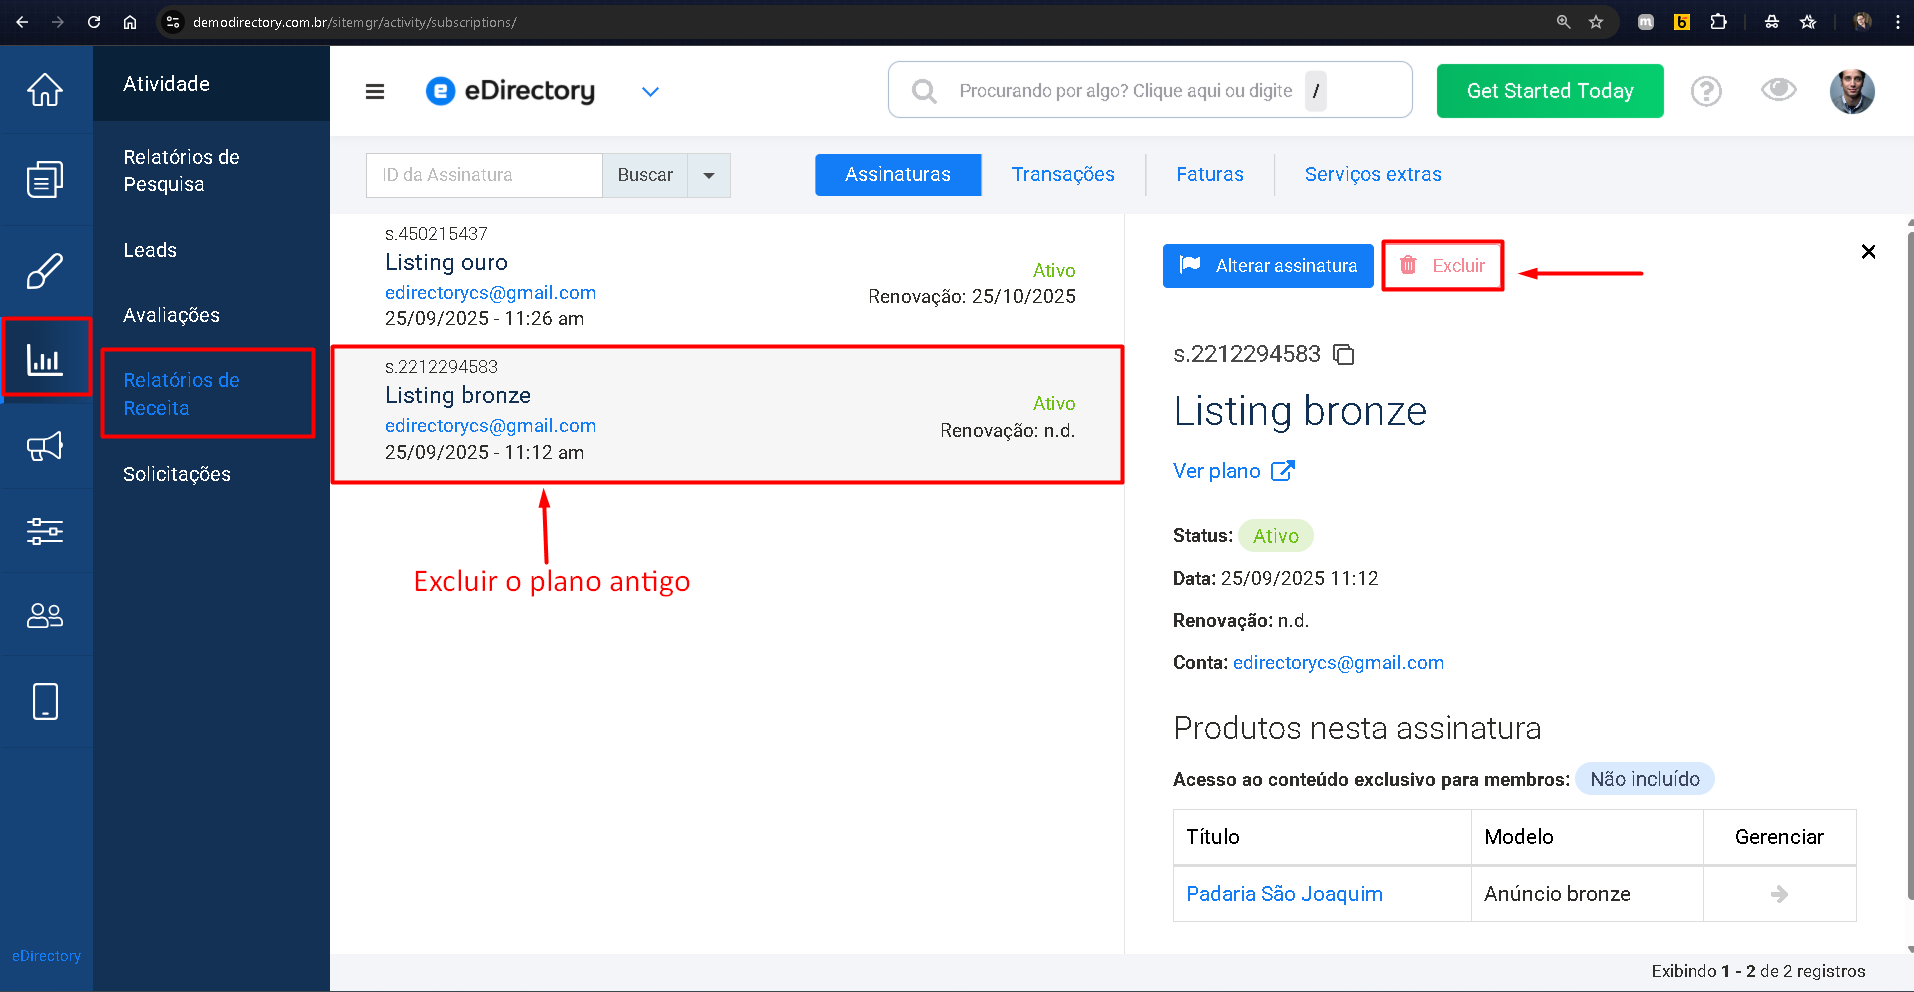Click the Gerenciar arrow for Padaria São Joaquim
Image resolution: width=1914 pixels, height=992 pixels.
[1779, 894]
